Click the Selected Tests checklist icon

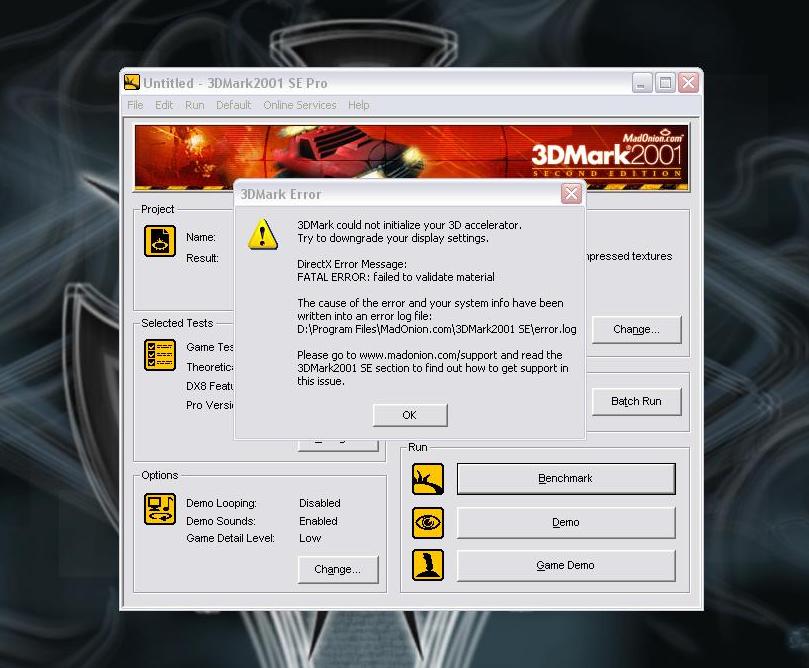160,355
